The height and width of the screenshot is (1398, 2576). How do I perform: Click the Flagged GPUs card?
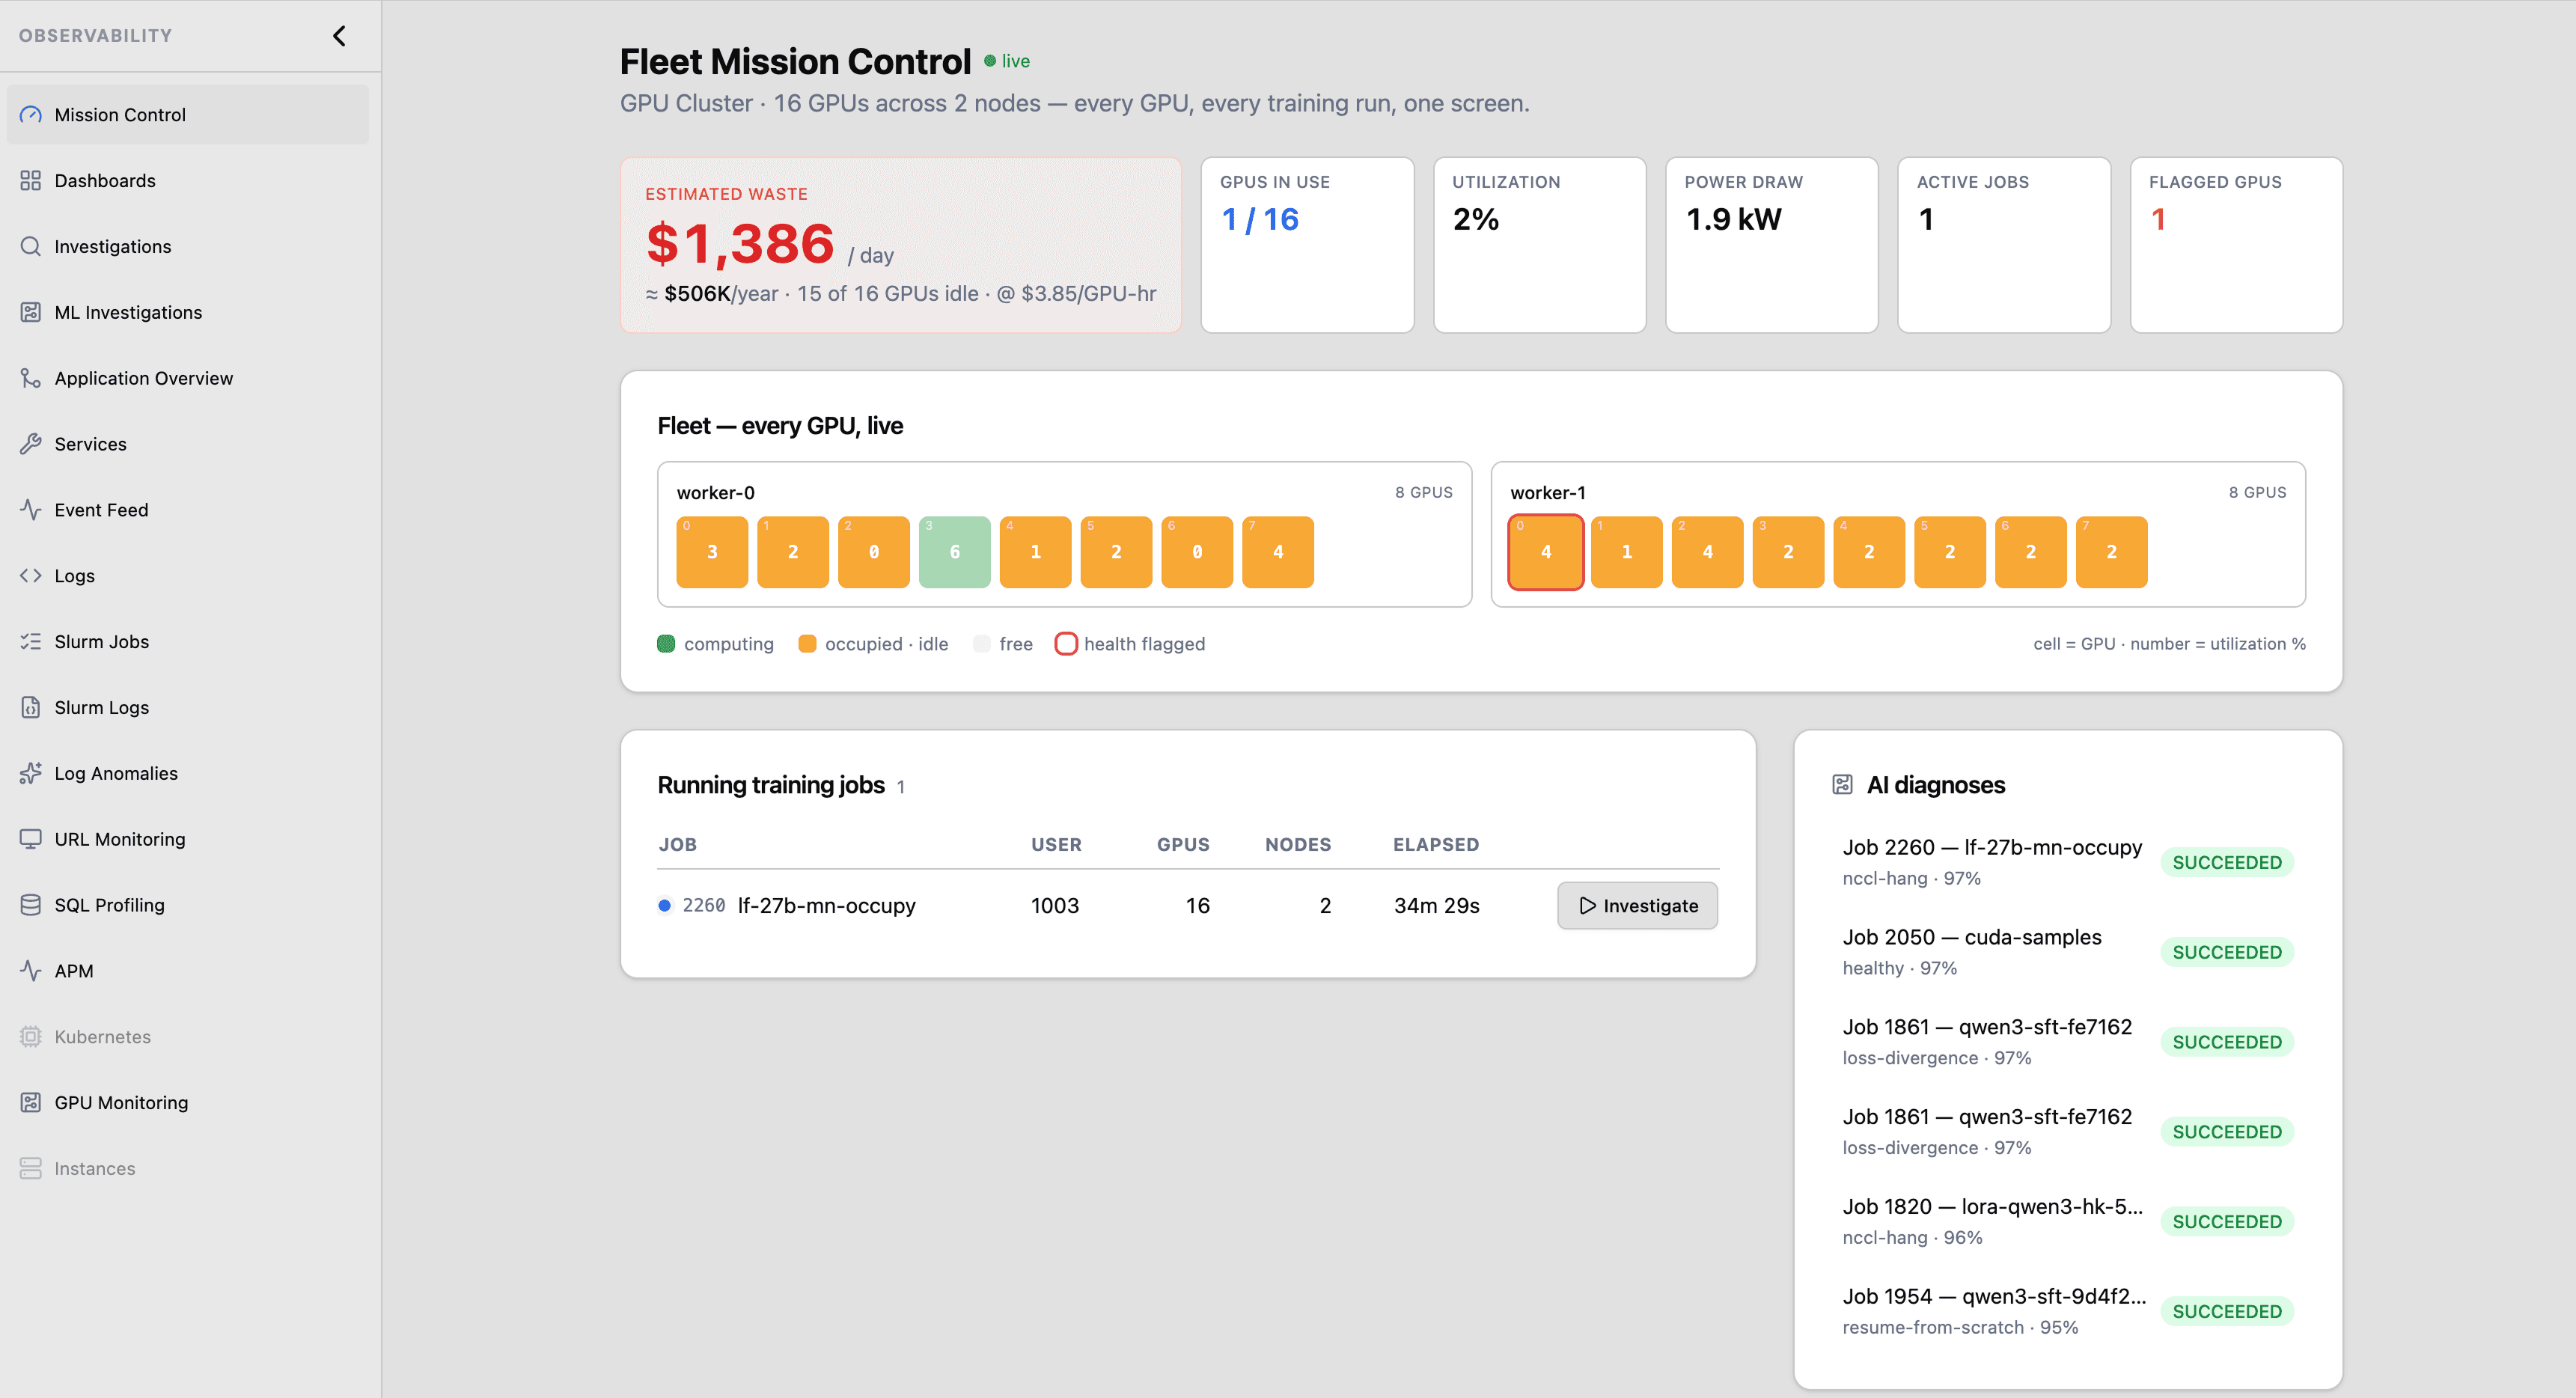[x=2237, y=245]
